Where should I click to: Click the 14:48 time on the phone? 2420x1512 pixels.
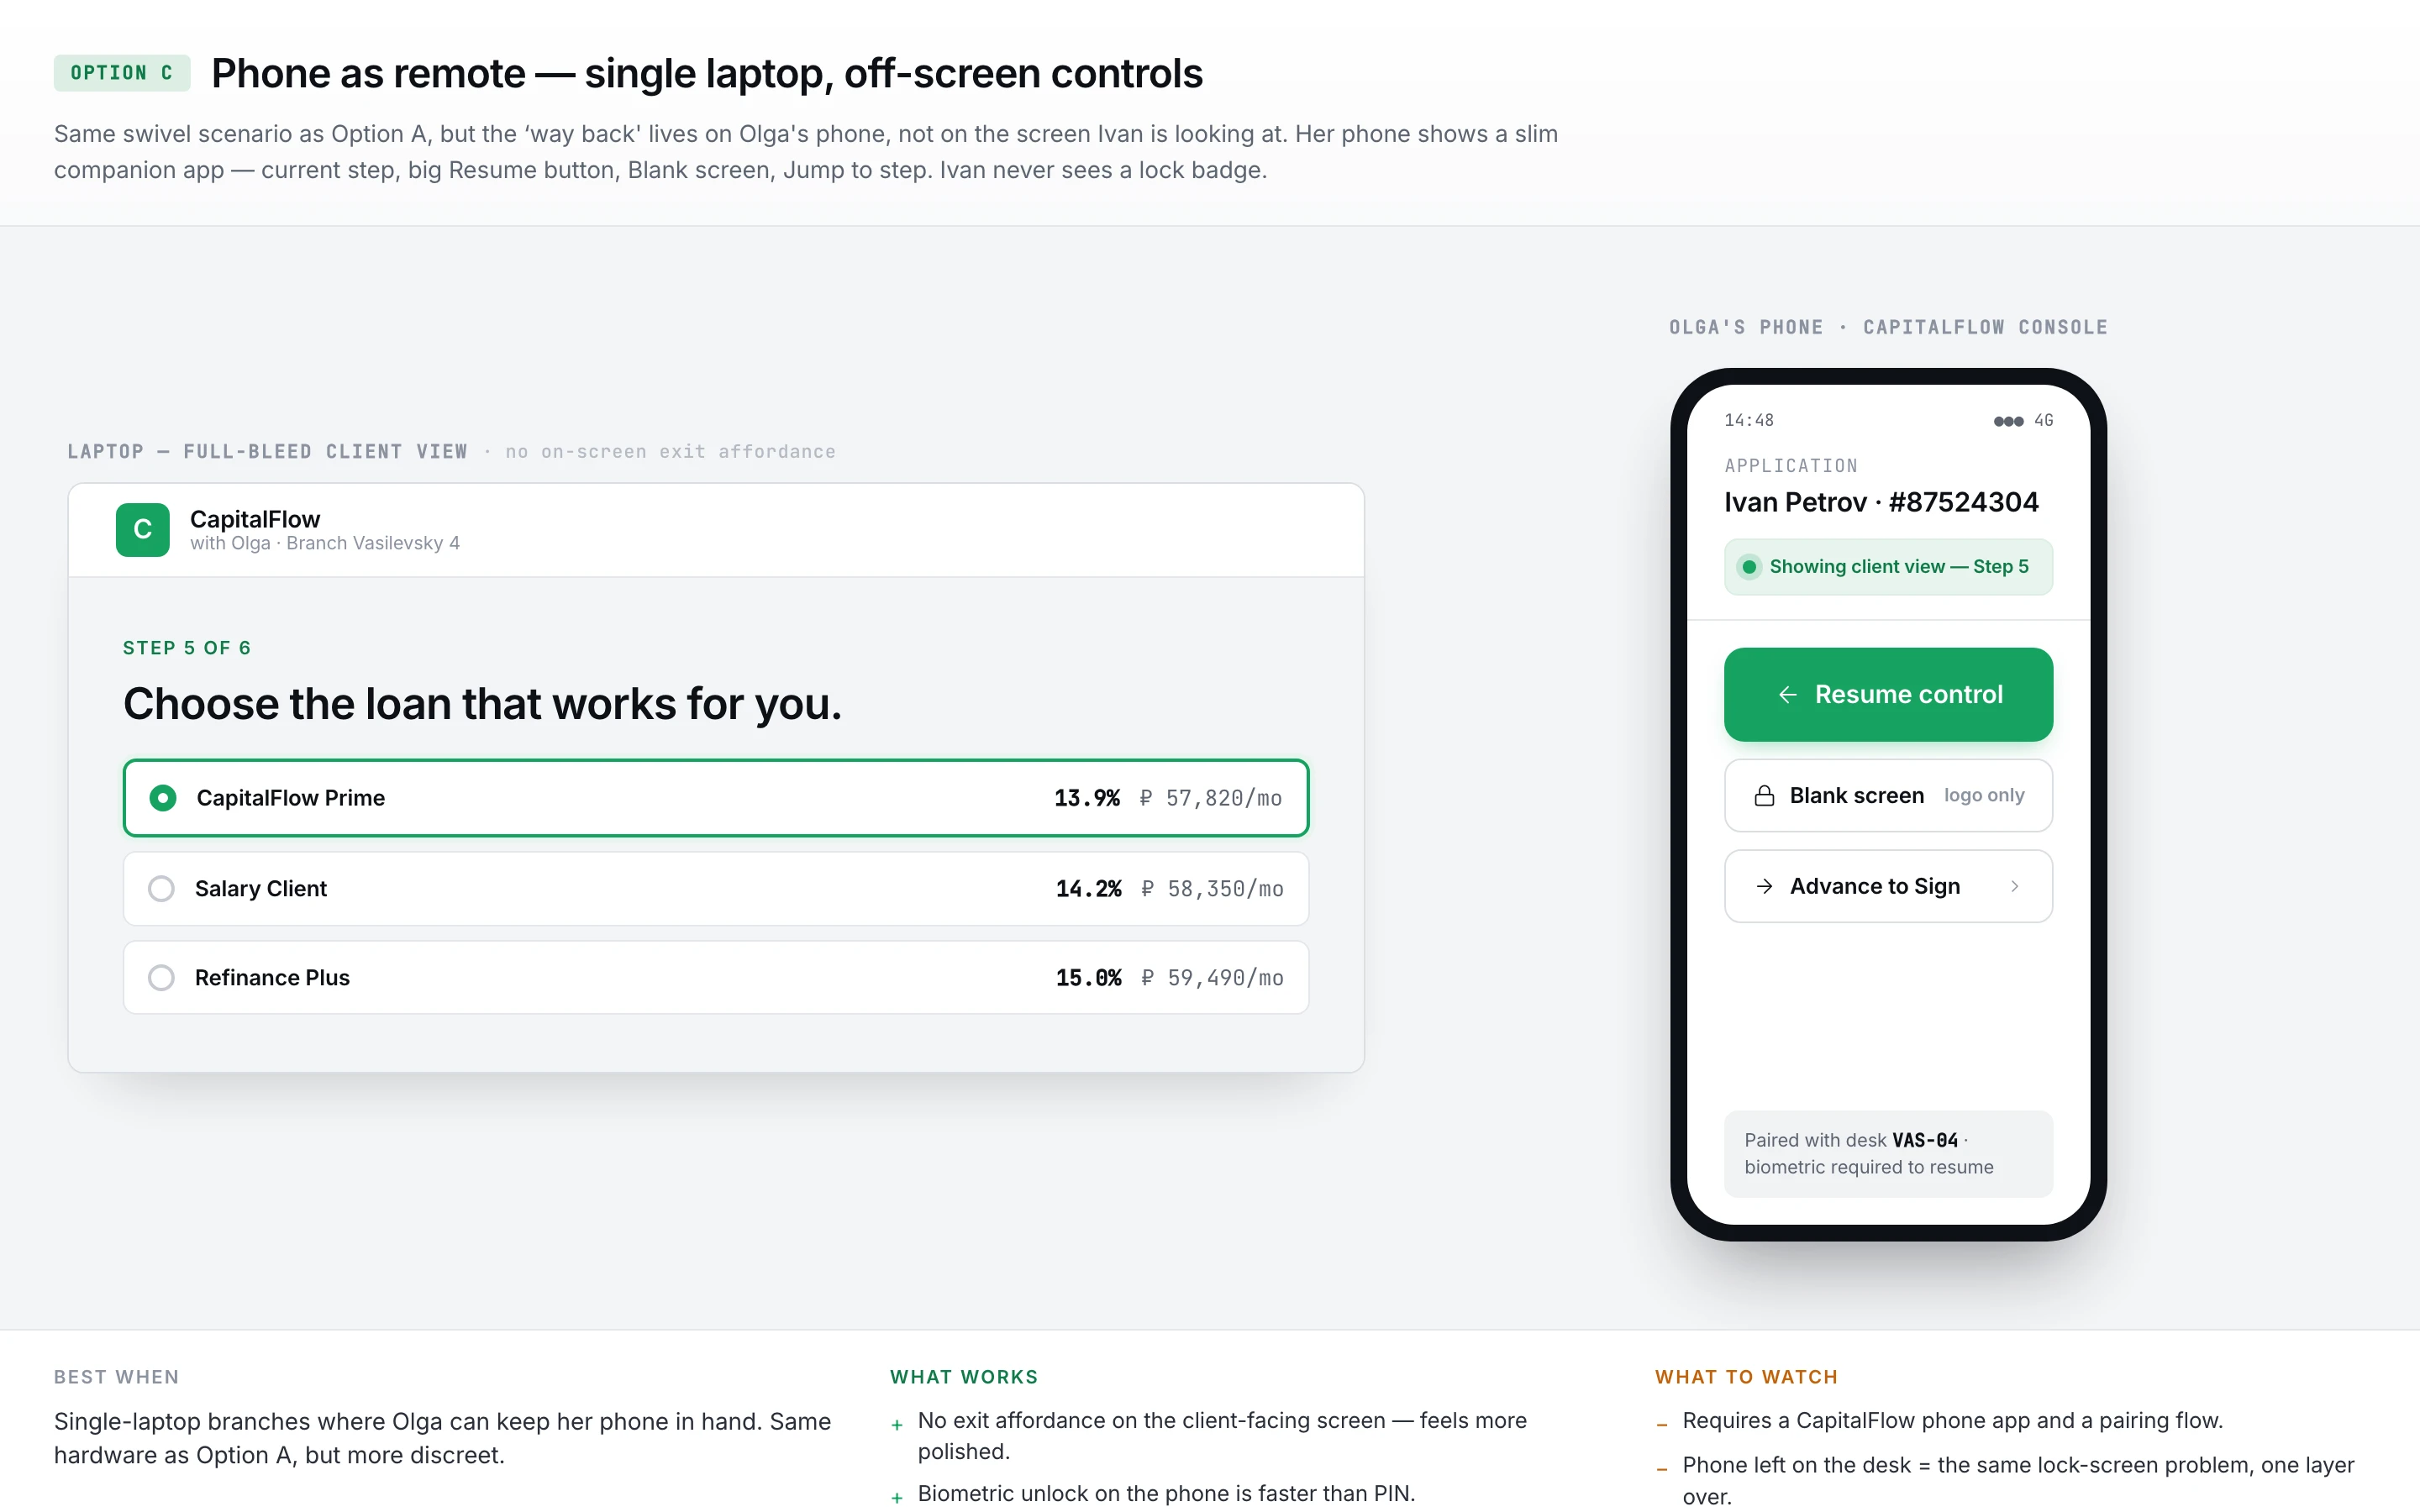(x=1749, y=421)
